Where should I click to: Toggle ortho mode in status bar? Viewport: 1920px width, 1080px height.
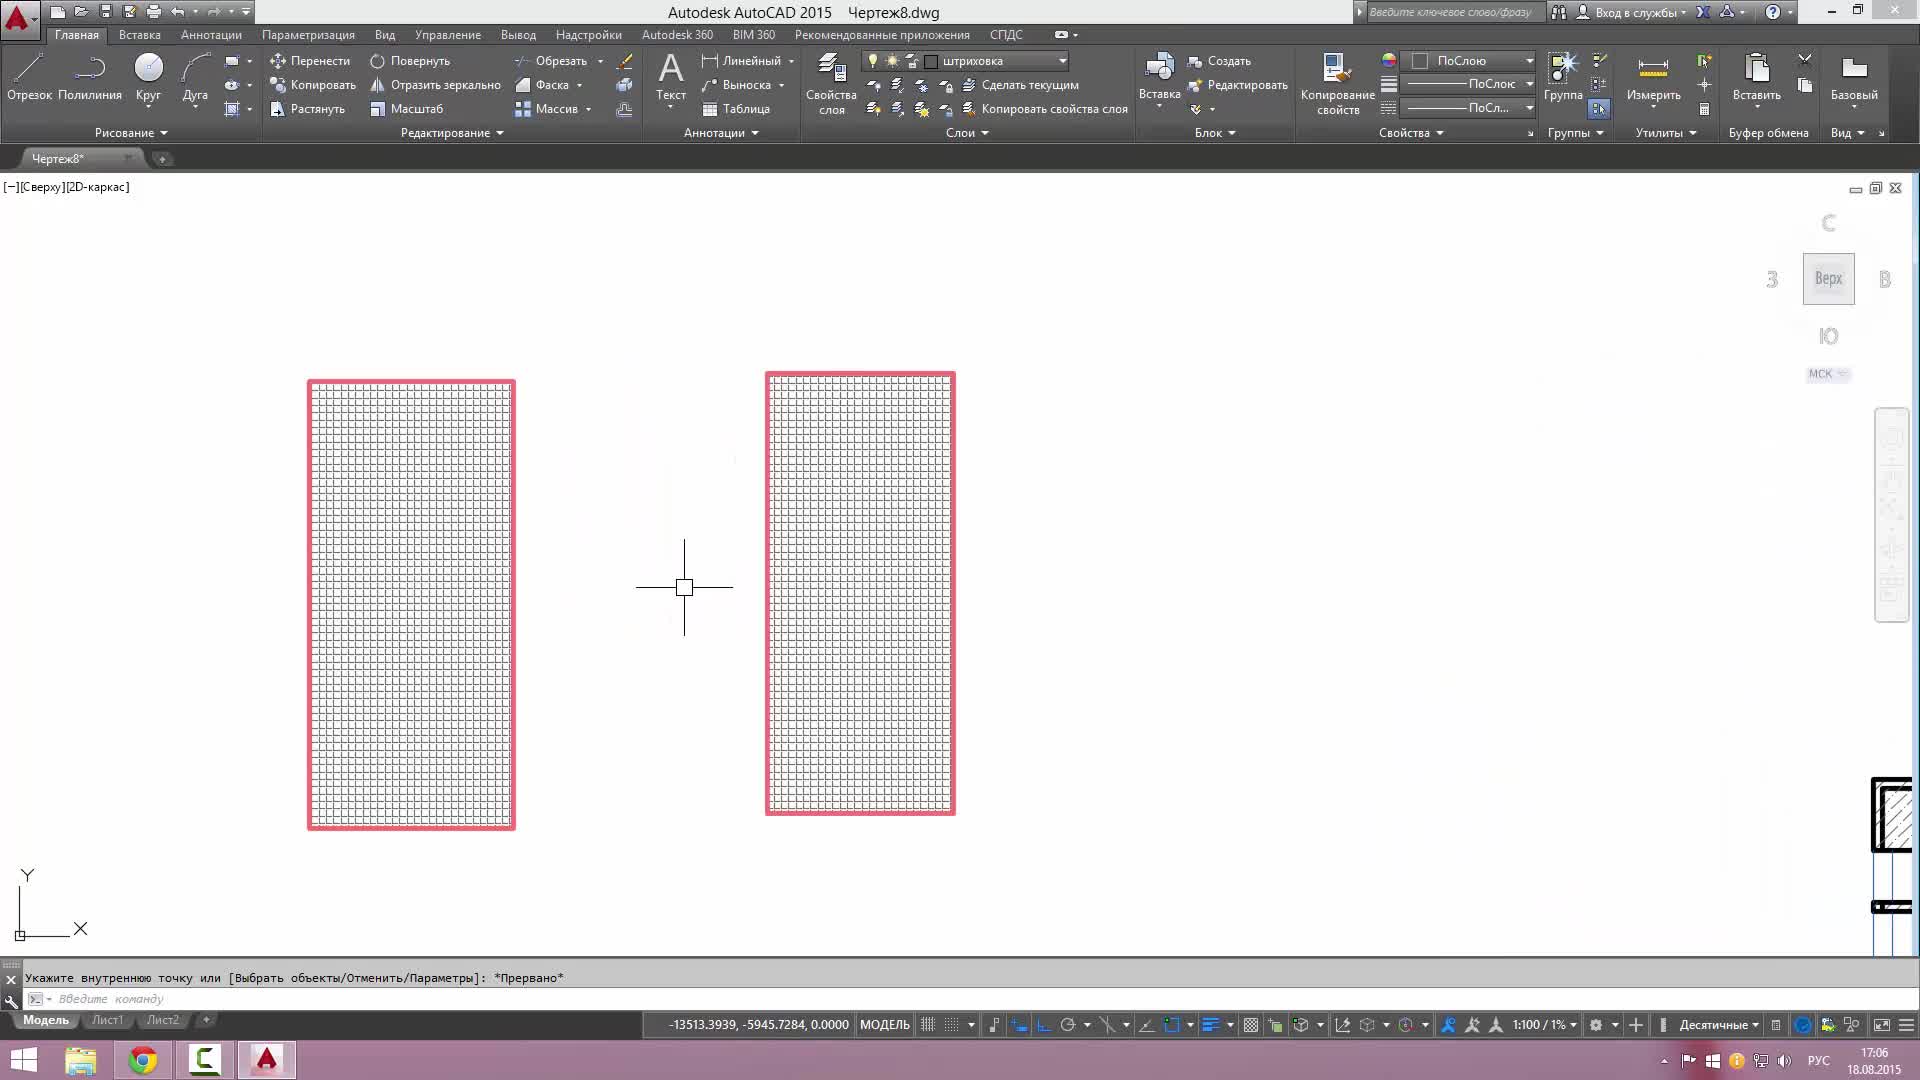[1043, 1025]
